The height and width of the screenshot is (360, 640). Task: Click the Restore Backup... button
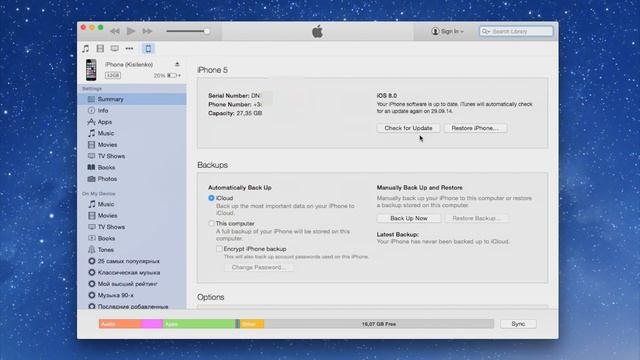(476, 218)
